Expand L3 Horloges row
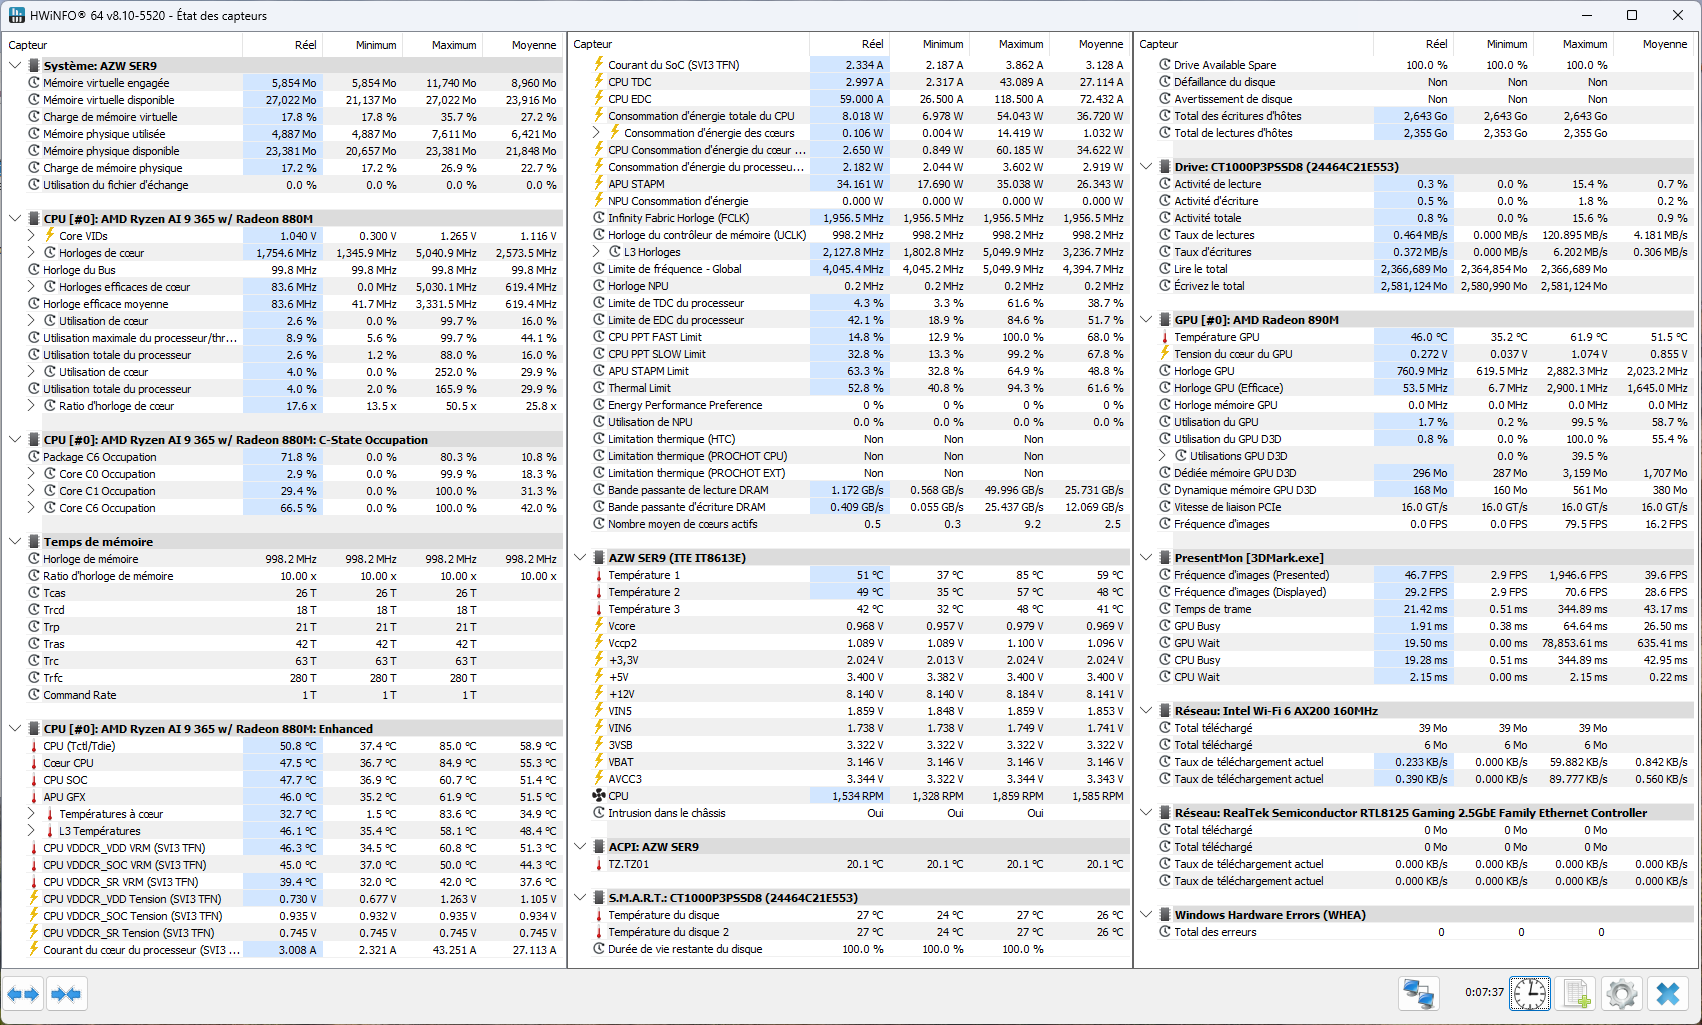The width and height of the screenshot is (1702, 1025). click(597, 252)
